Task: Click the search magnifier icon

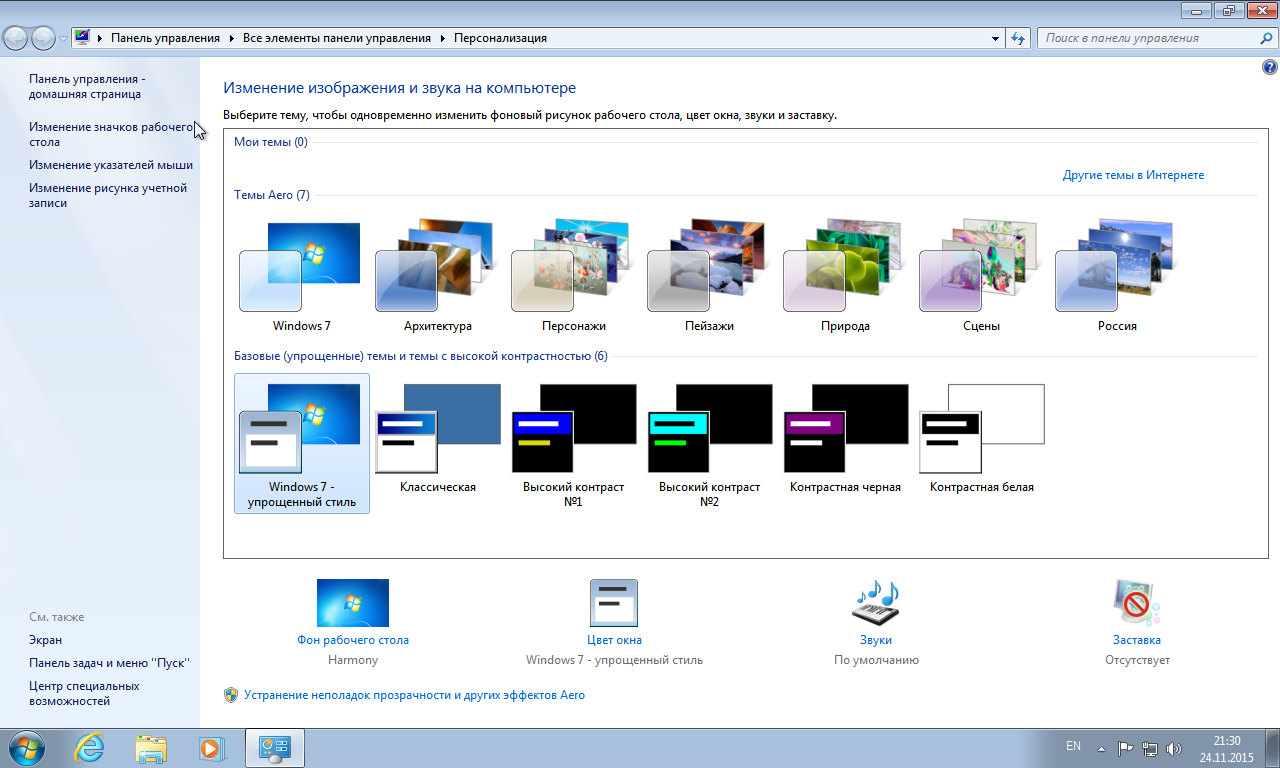Action: coord(1266,38)
